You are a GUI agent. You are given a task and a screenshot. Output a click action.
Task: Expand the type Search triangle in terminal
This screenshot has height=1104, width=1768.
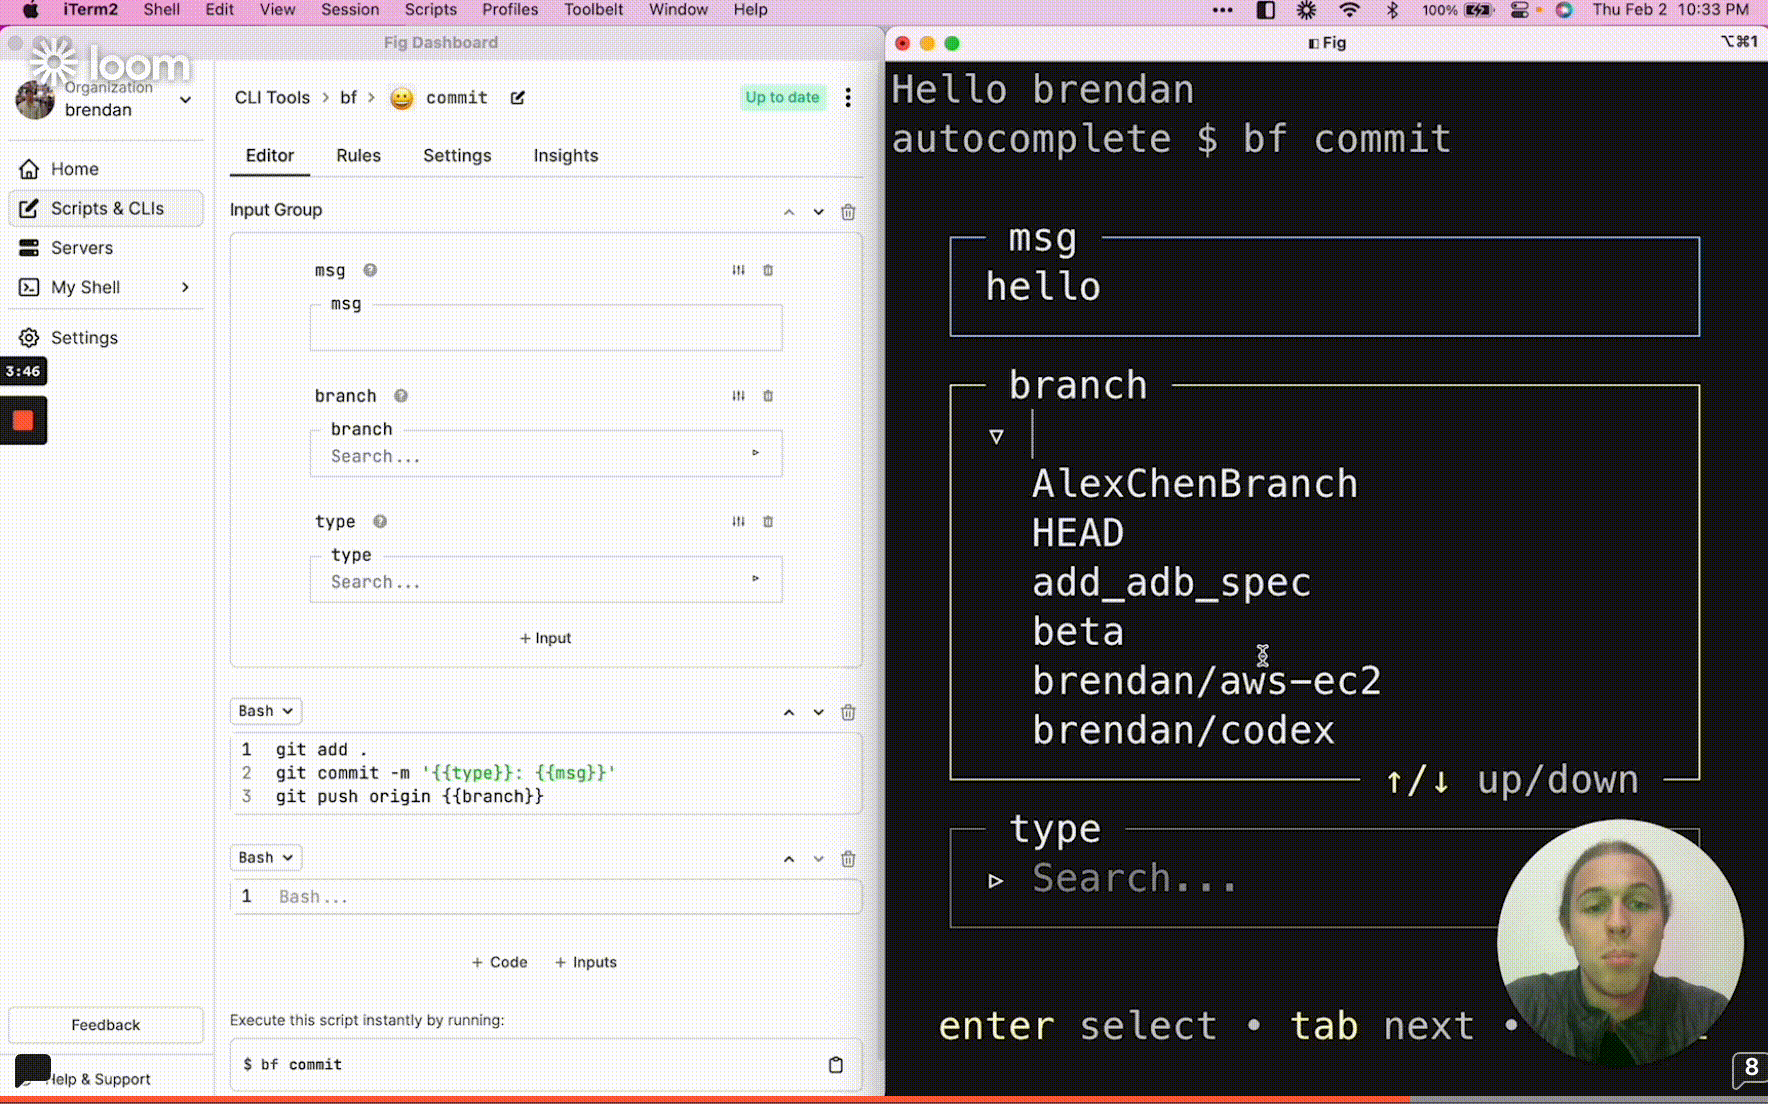point(995,881)
